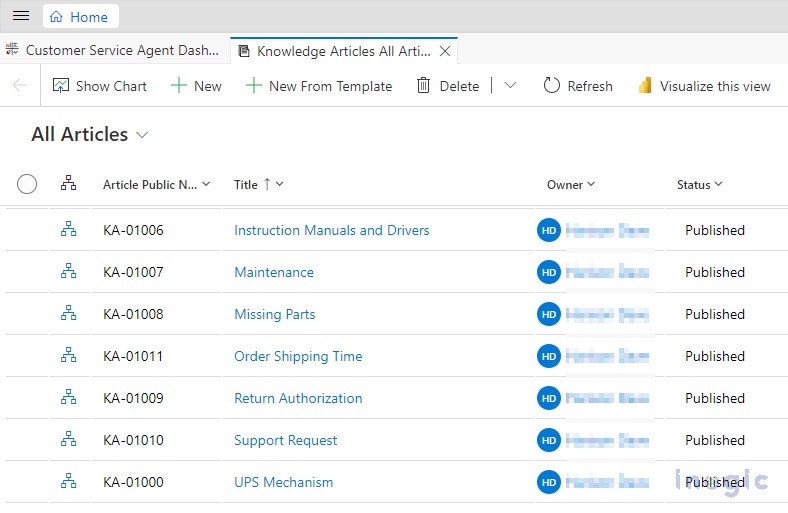This screenshot has height=513, width=788.
Task: Open the Order Shipping Time article
Action: 298,356
